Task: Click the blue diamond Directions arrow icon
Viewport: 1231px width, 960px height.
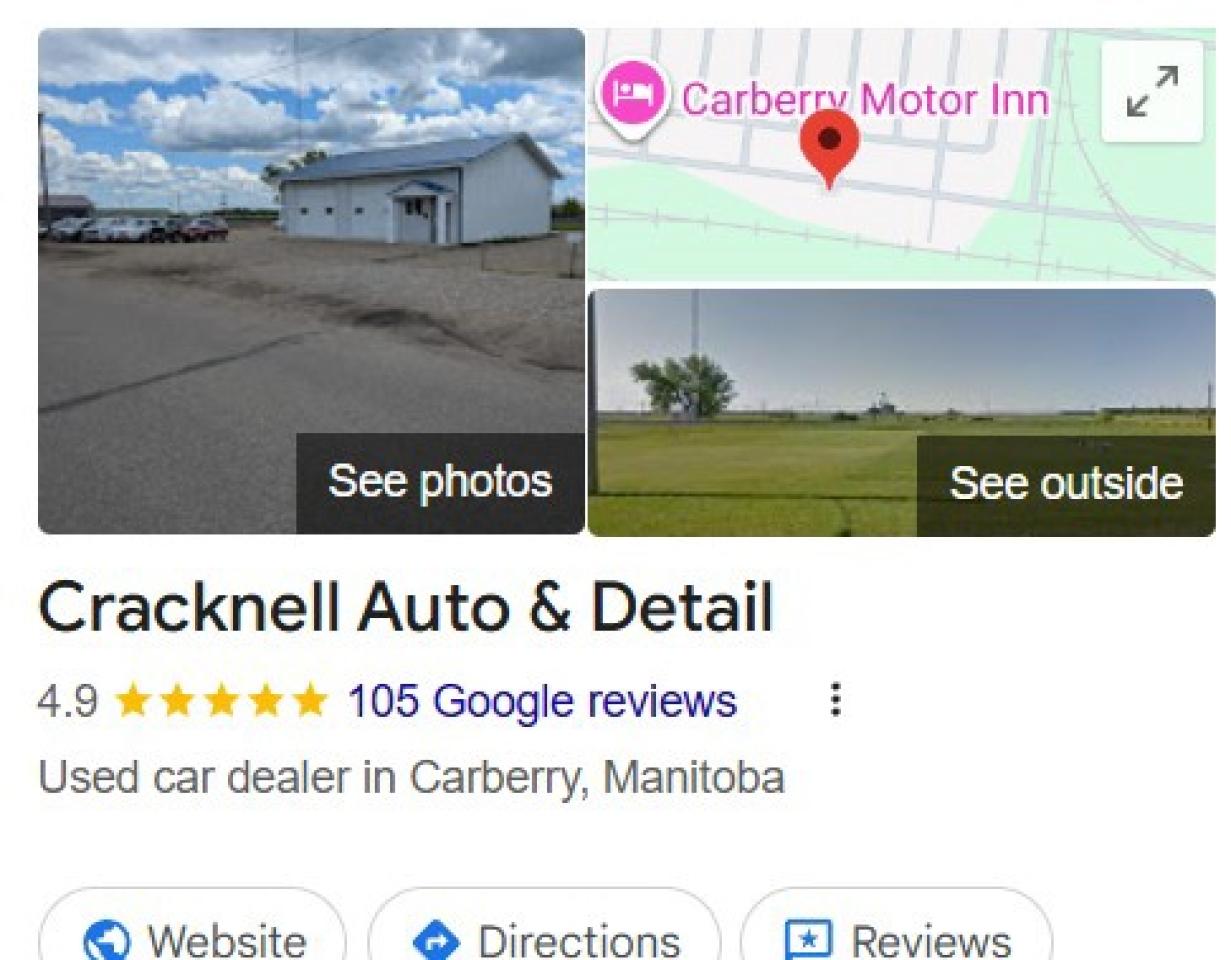Action: [x=435, y=941]
